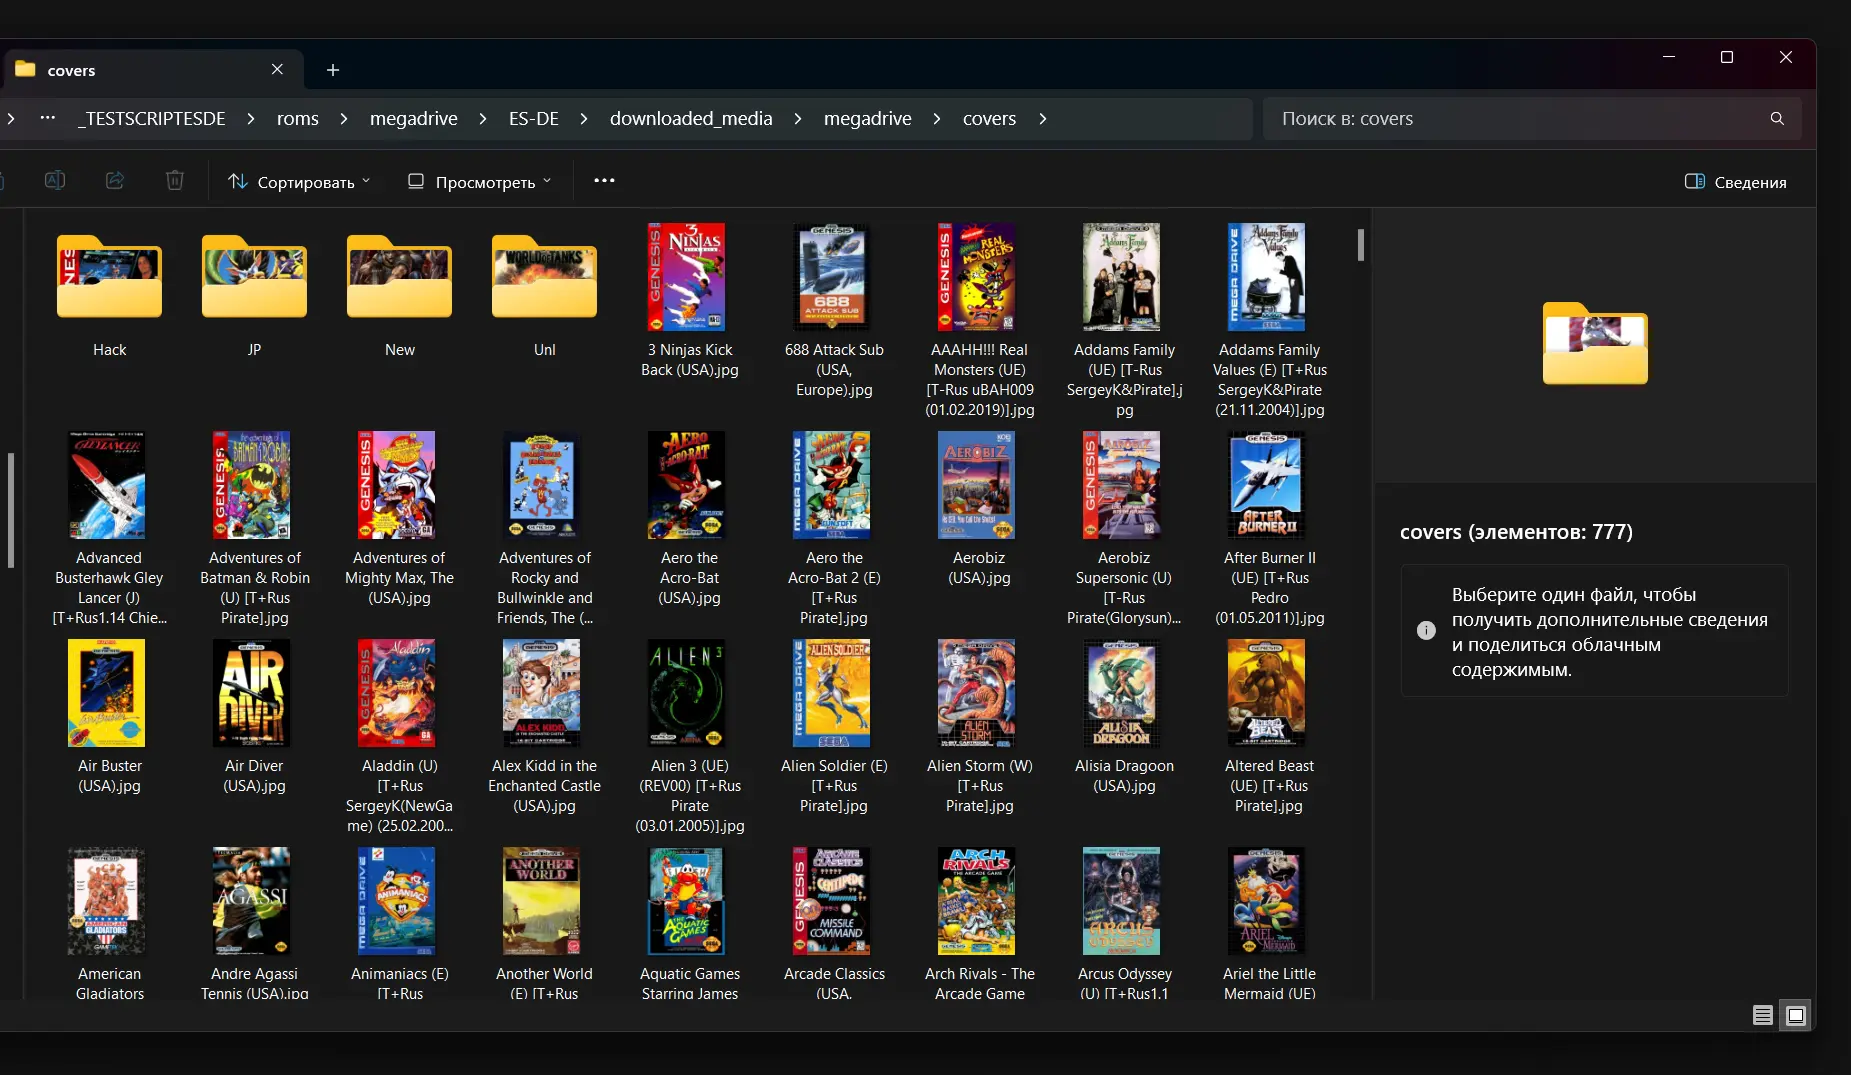Toggle the Сведения details pane
This screenshot has height=1075, width=1851.
pyautogui.click(x=1736, y=182)
